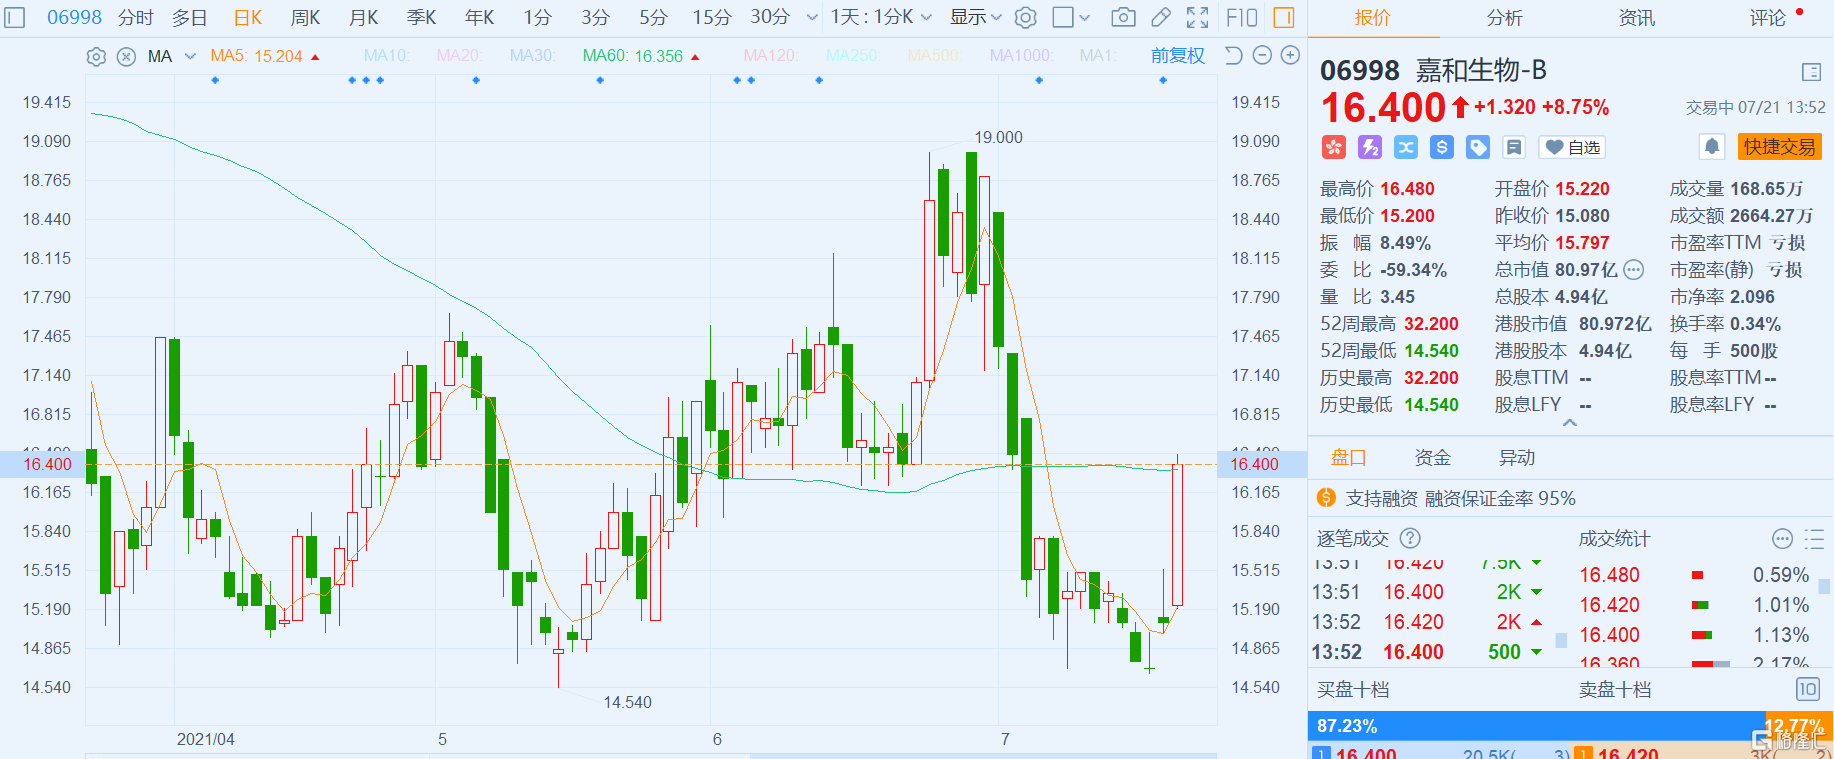Click the 快捷交易 quick trade button

pos(1779,147)
